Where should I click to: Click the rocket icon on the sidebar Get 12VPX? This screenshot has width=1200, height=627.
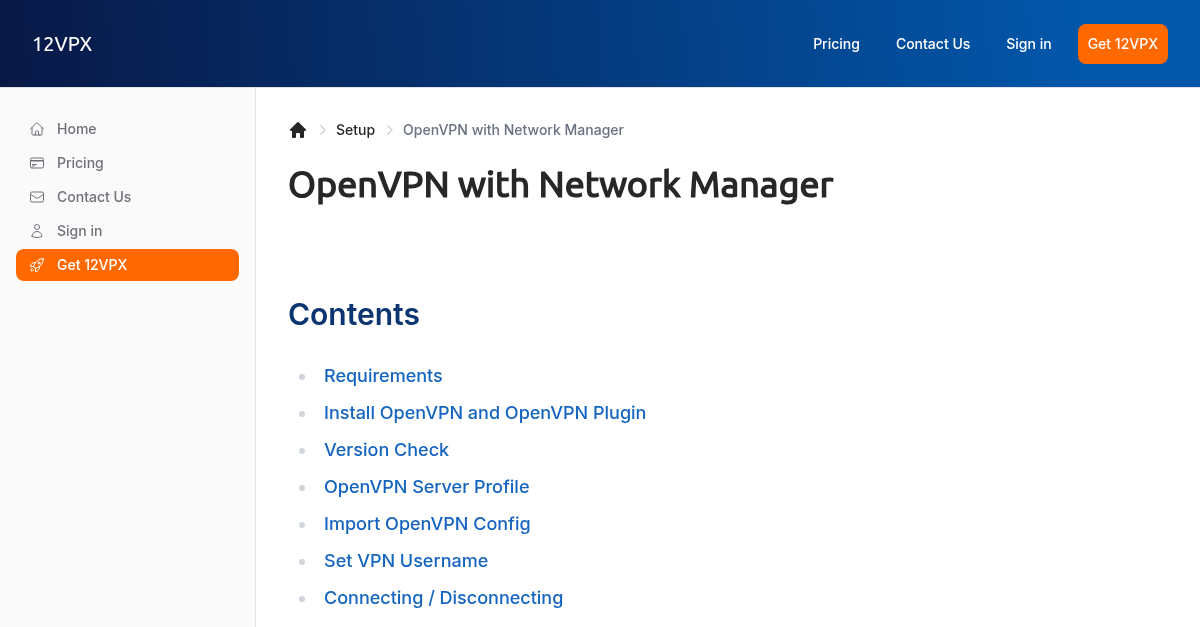[37, 265]
